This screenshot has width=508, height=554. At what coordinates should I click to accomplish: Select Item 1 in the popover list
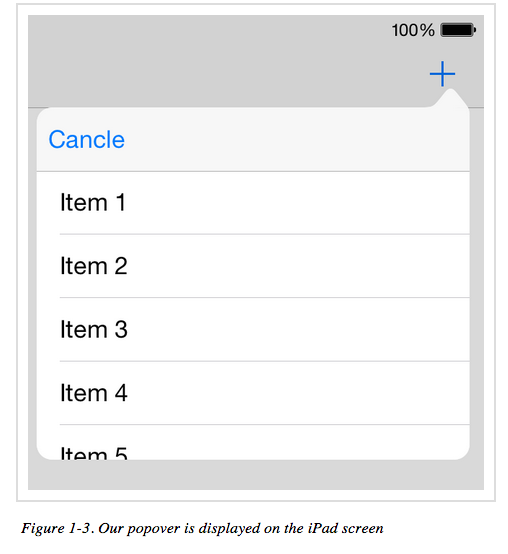pyautogui.click(x=253, y=203)
